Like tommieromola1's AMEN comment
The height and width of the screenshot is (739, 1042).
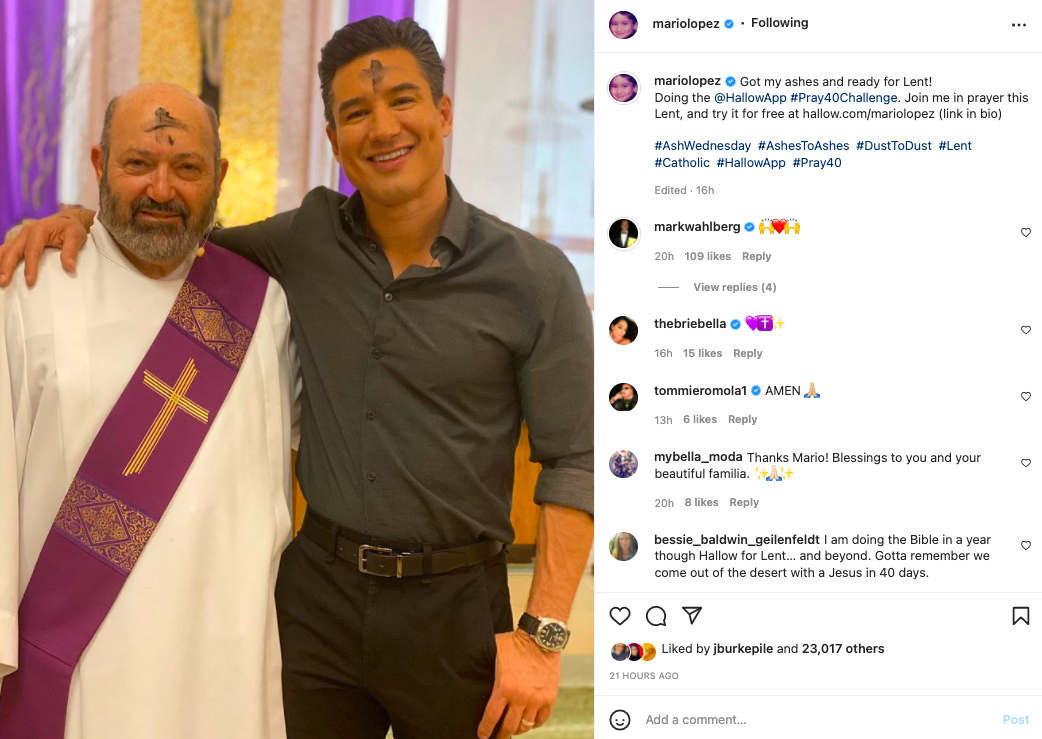[x=1025, y=397]
